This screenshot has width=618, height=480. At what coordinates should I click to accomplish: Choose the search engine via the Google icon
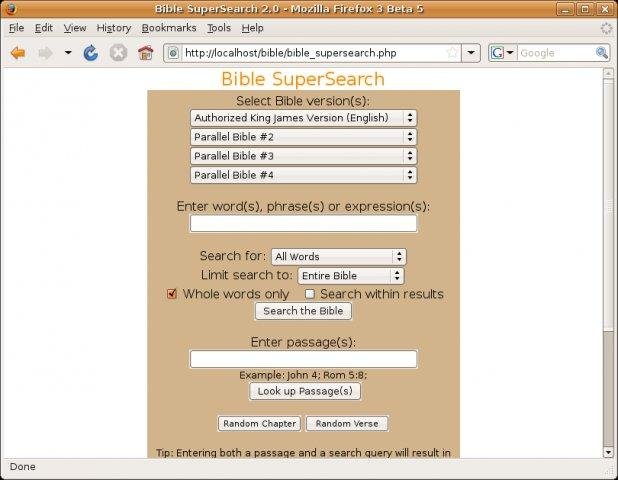[502, 53]
